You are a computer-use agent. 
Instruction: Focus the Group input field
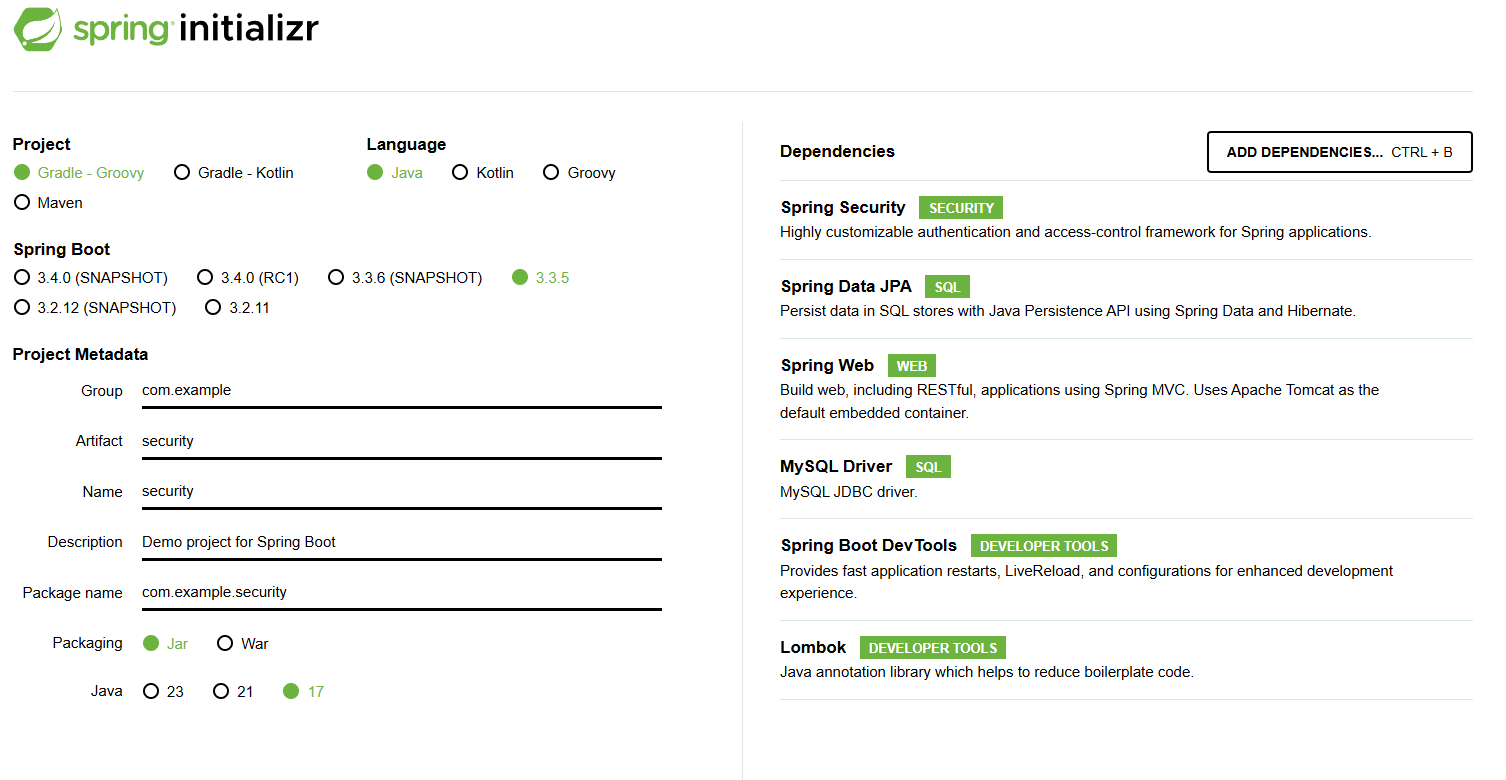point(402,391)
